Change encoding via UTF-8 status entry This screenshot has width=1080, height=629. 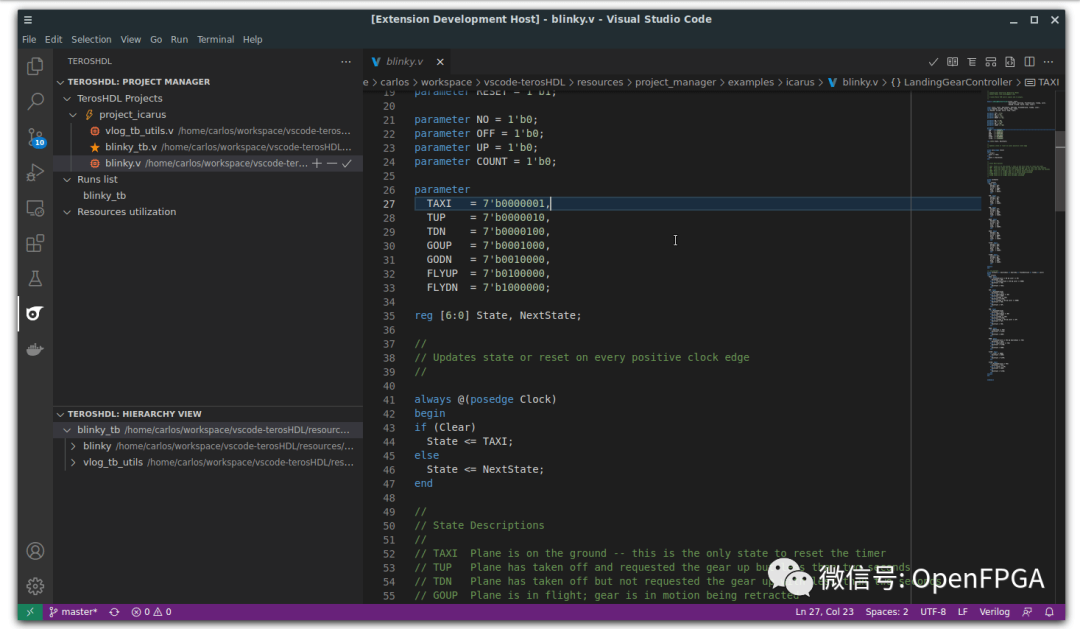933,612
